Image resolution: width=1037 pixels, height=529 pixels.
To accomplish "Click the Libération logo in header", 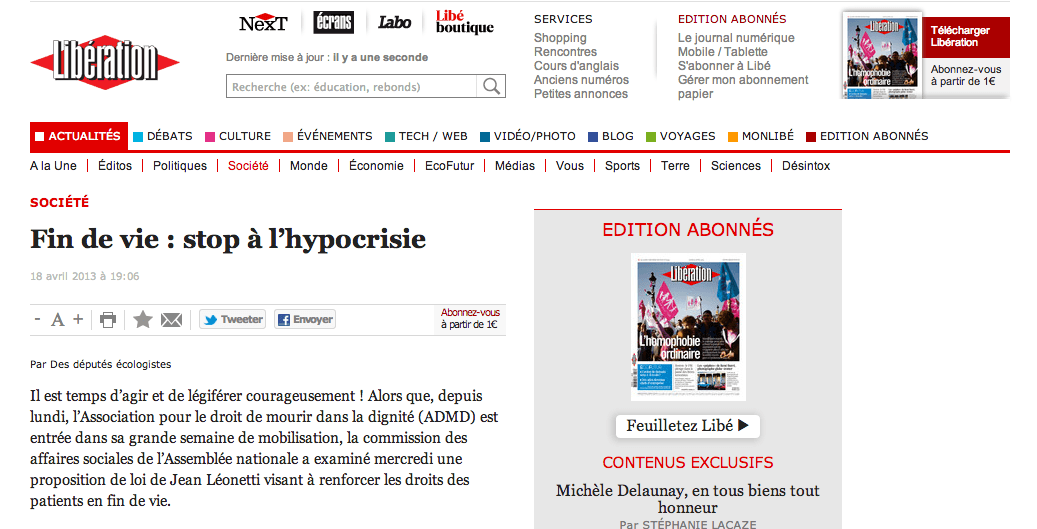I will (104, 61).
